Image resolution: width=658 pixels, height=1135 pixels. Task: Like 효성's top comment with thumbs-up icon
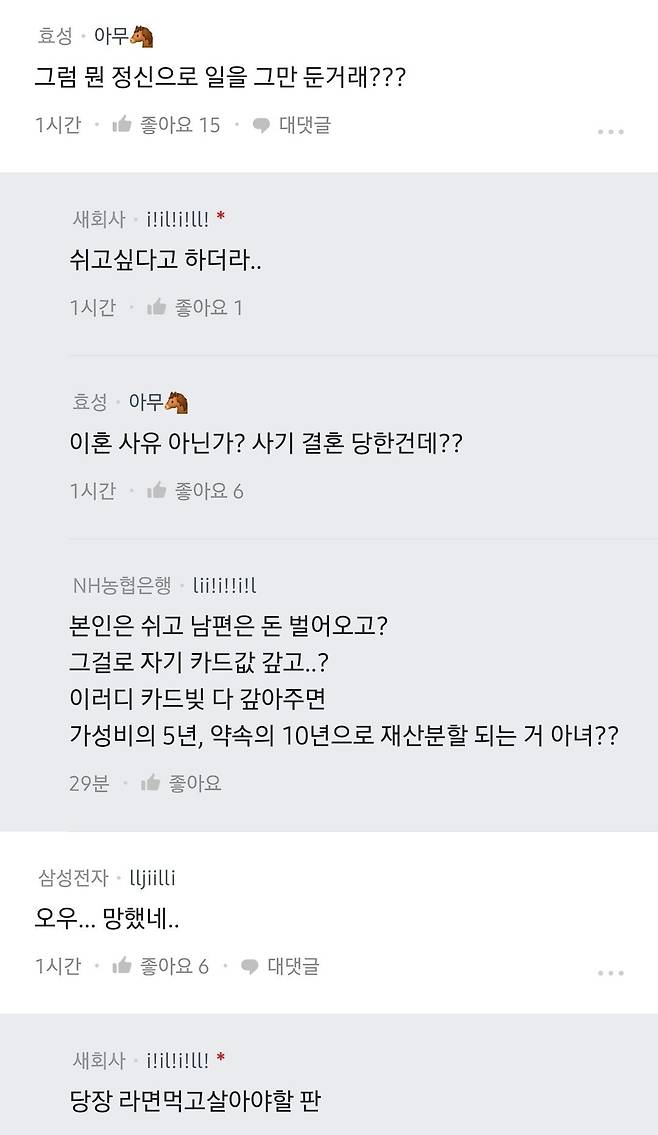[120, 126]
